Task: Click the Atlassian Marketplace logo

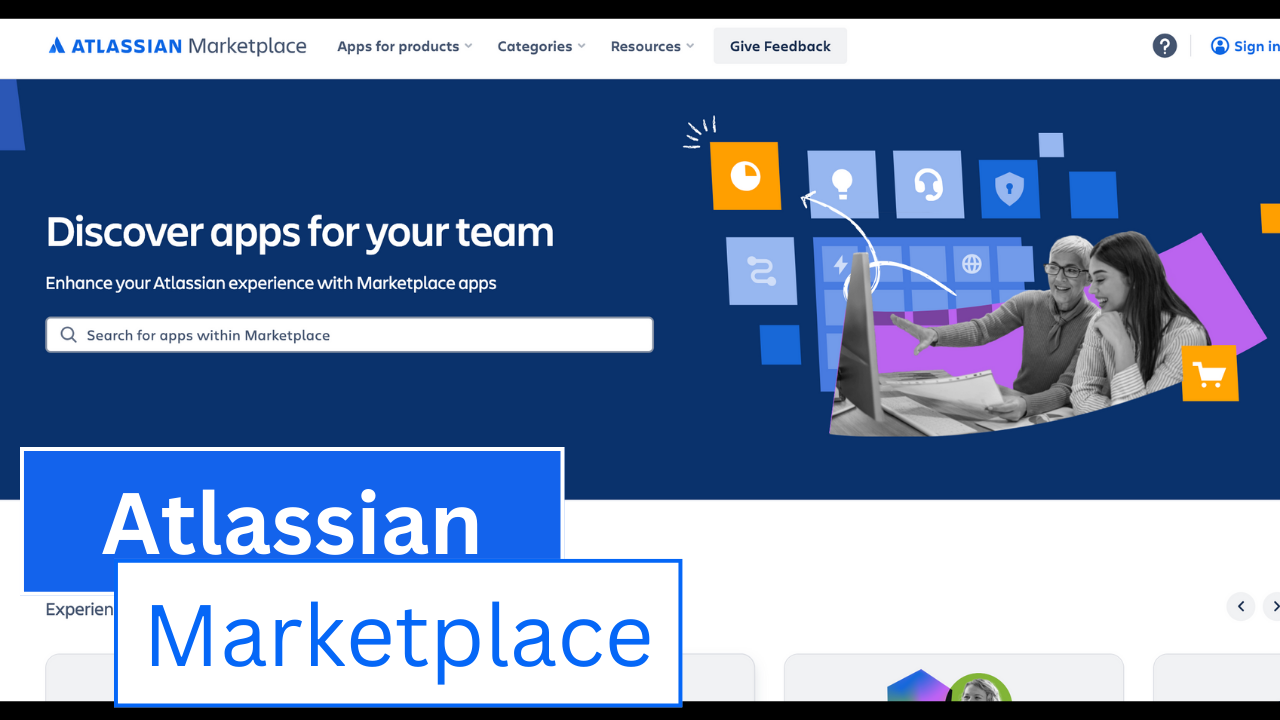Action: pyautogui.click(x=178, y=46)
